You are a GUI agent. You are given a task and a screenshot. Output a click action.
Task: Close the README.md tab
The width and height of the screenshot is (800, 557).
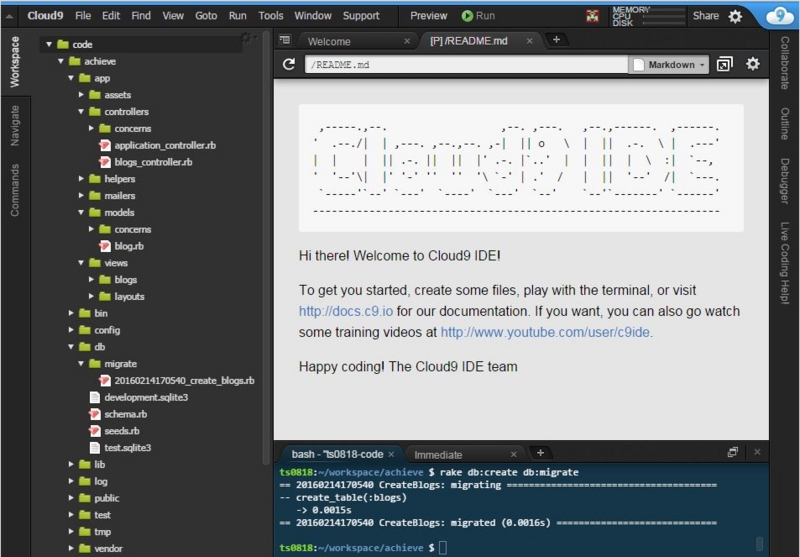pyautogui.click(x=529, y=41)
